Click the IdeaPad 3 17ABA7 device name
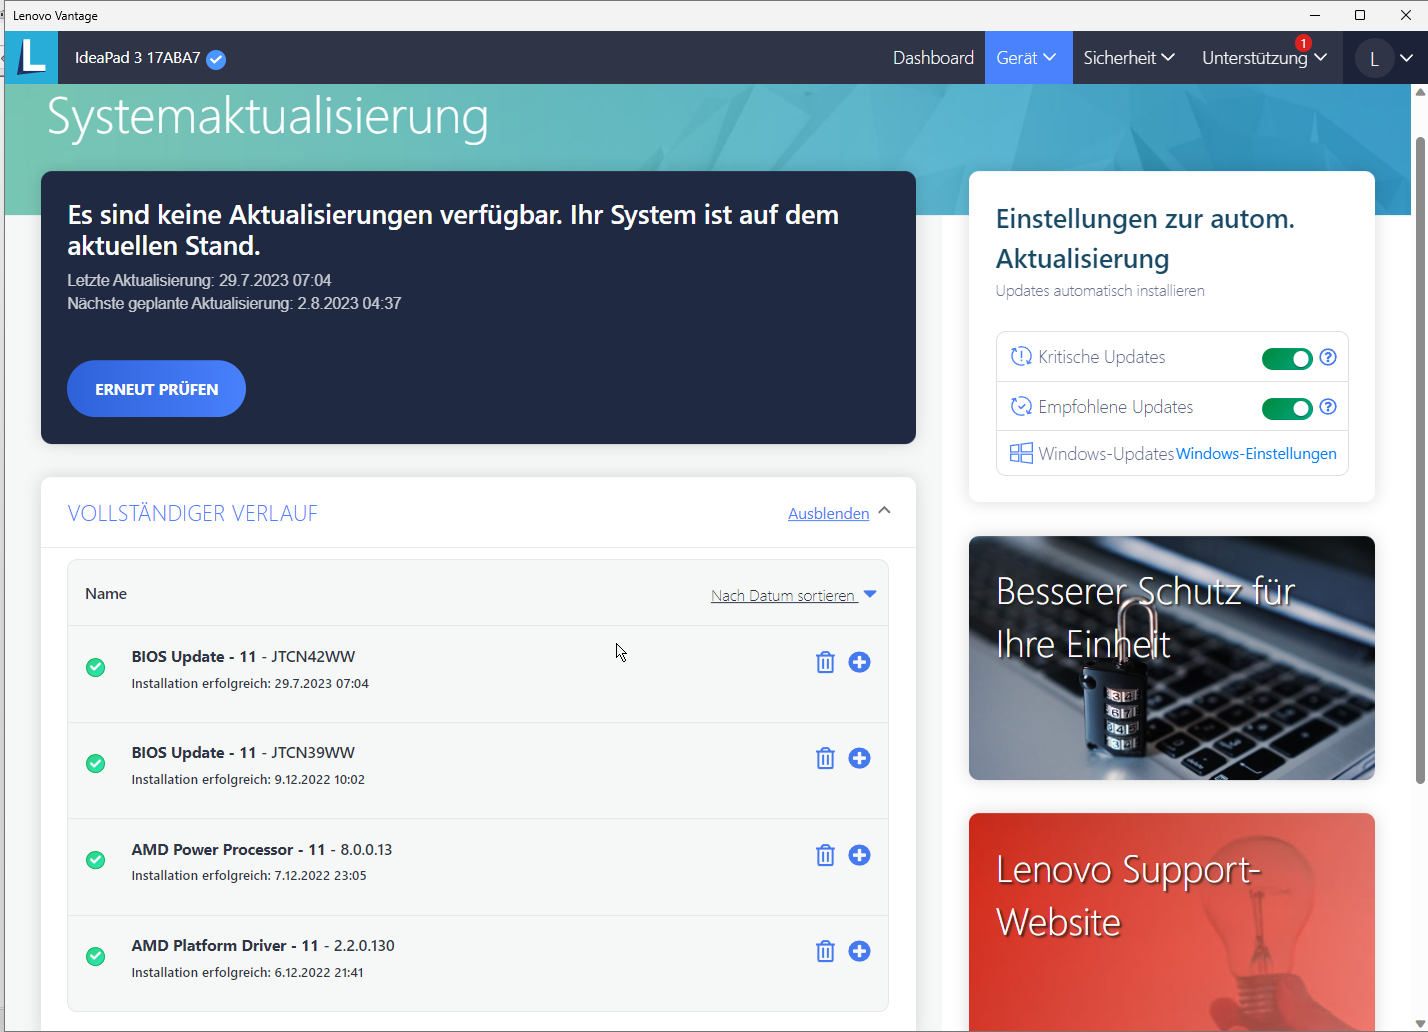1428x1032 pixels. [x=138, y=58]
